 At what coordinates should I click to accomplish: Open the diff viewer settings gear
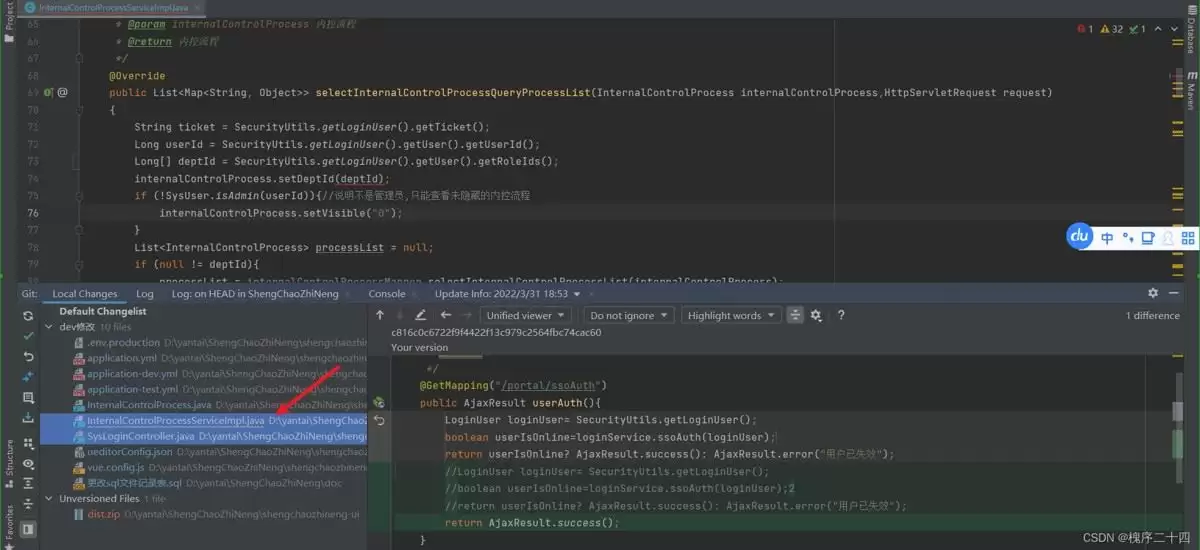816,315
